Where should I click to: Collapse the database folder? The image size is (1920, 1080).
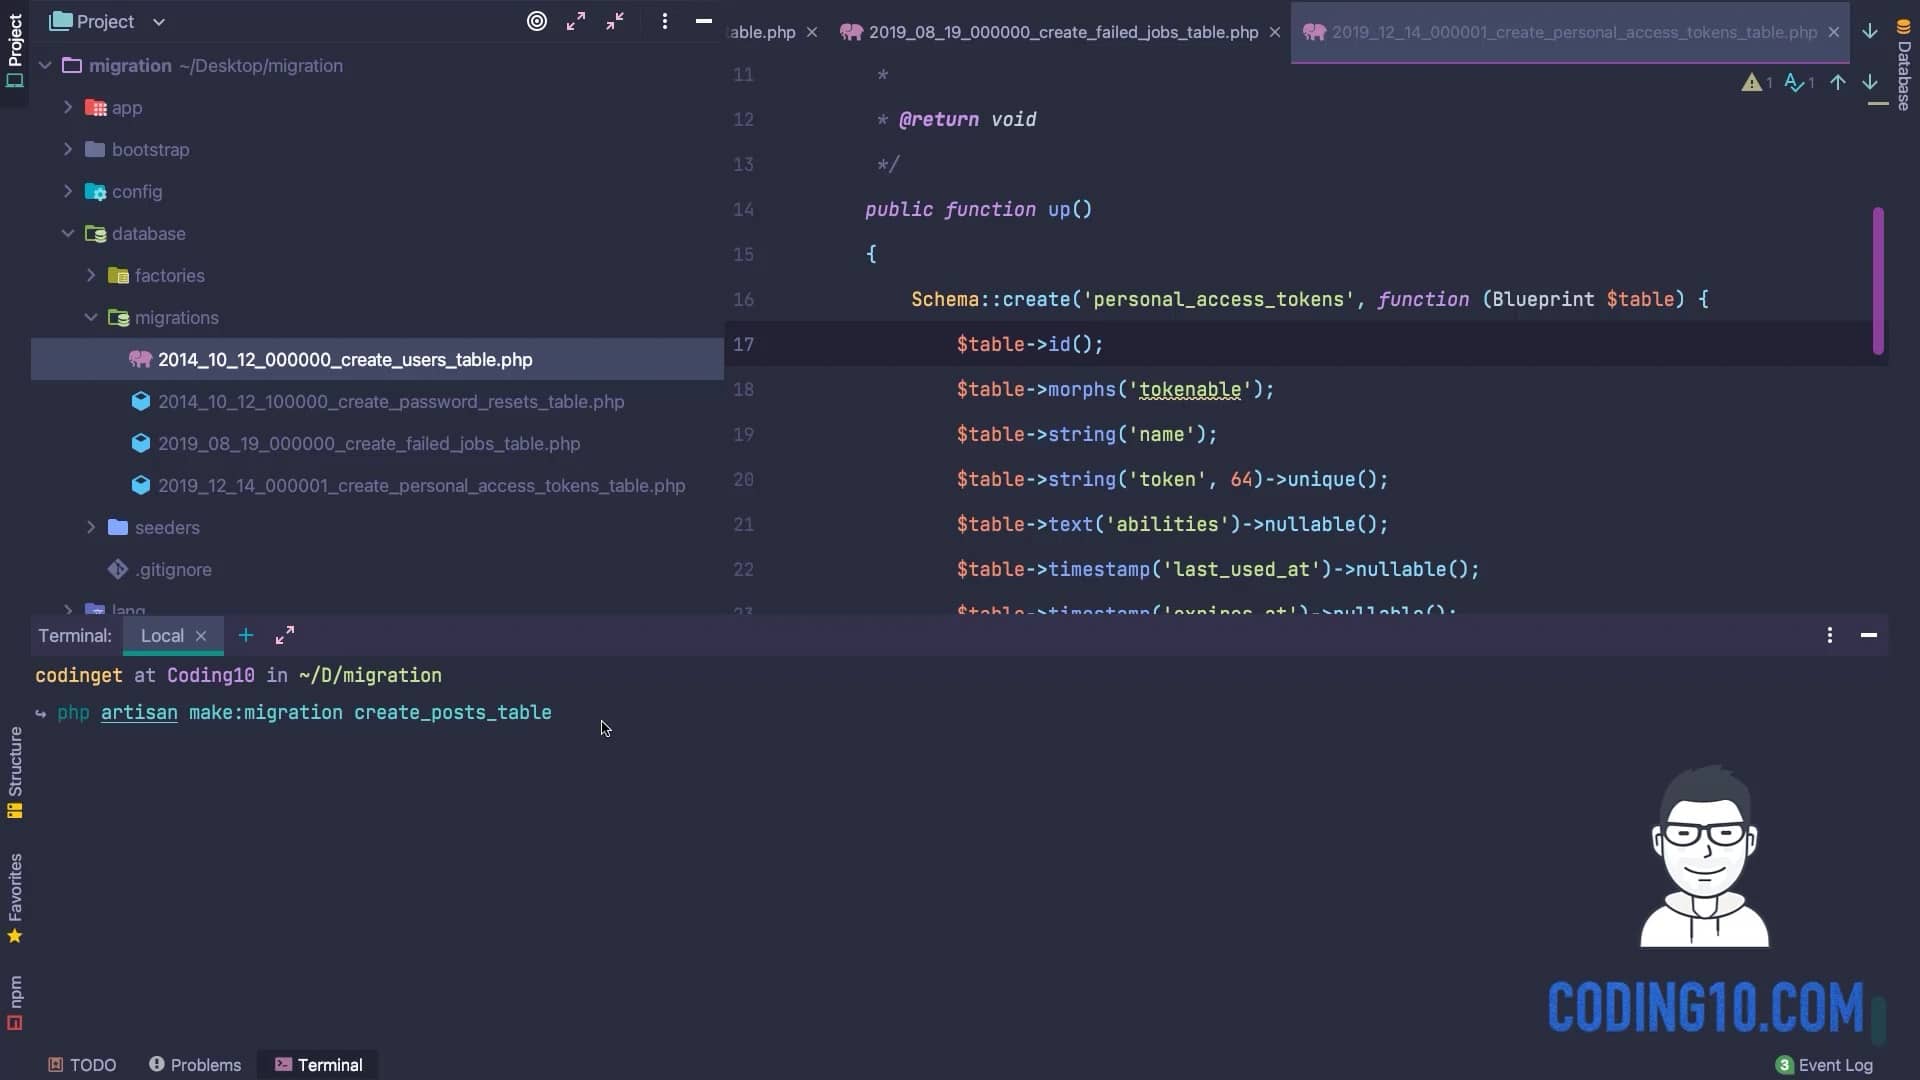point(68,233)
